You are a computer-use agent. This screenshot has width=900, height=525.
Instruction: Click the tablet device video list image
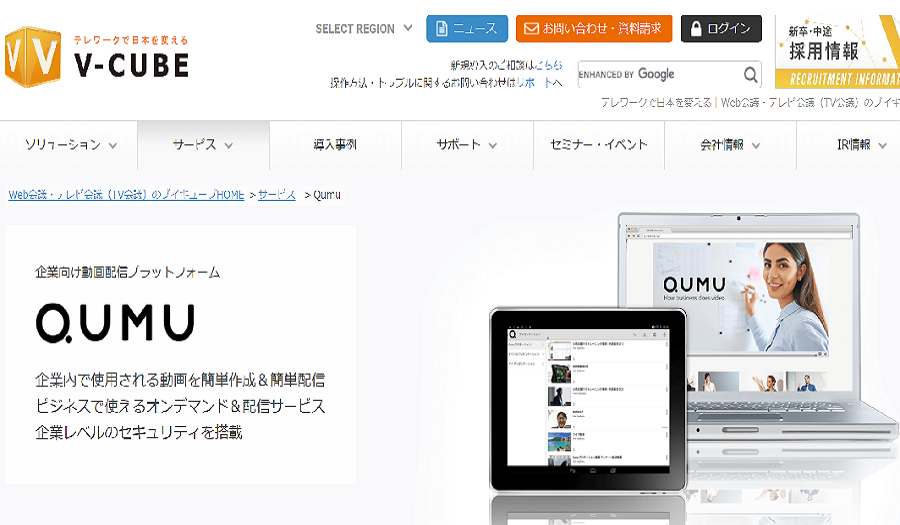point(588,400)
